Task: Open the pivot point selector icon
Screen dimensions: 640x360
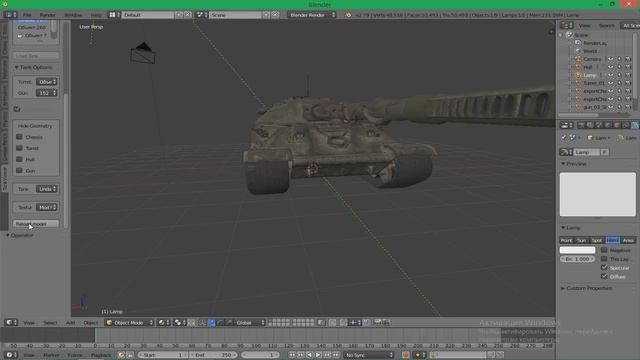Action: coord(180,323)
